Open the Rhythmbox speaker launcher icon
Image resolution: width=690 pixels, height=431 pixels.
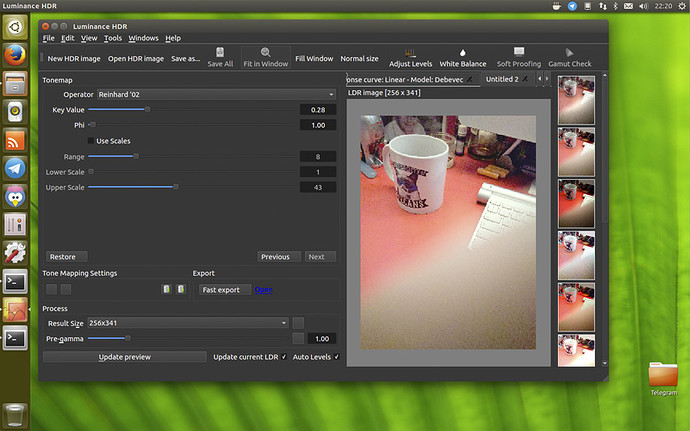[15, 112]
